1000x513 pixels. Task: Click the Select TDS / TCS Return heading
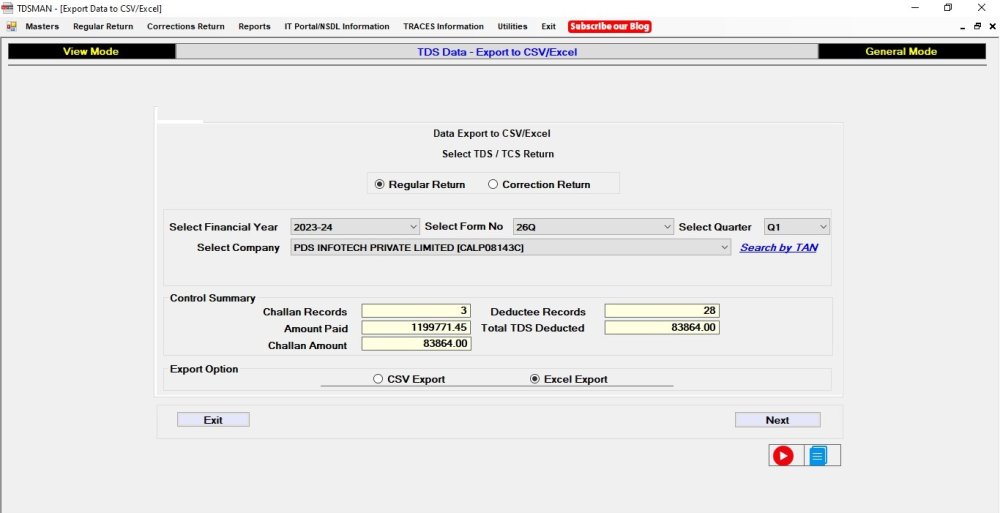498,154
